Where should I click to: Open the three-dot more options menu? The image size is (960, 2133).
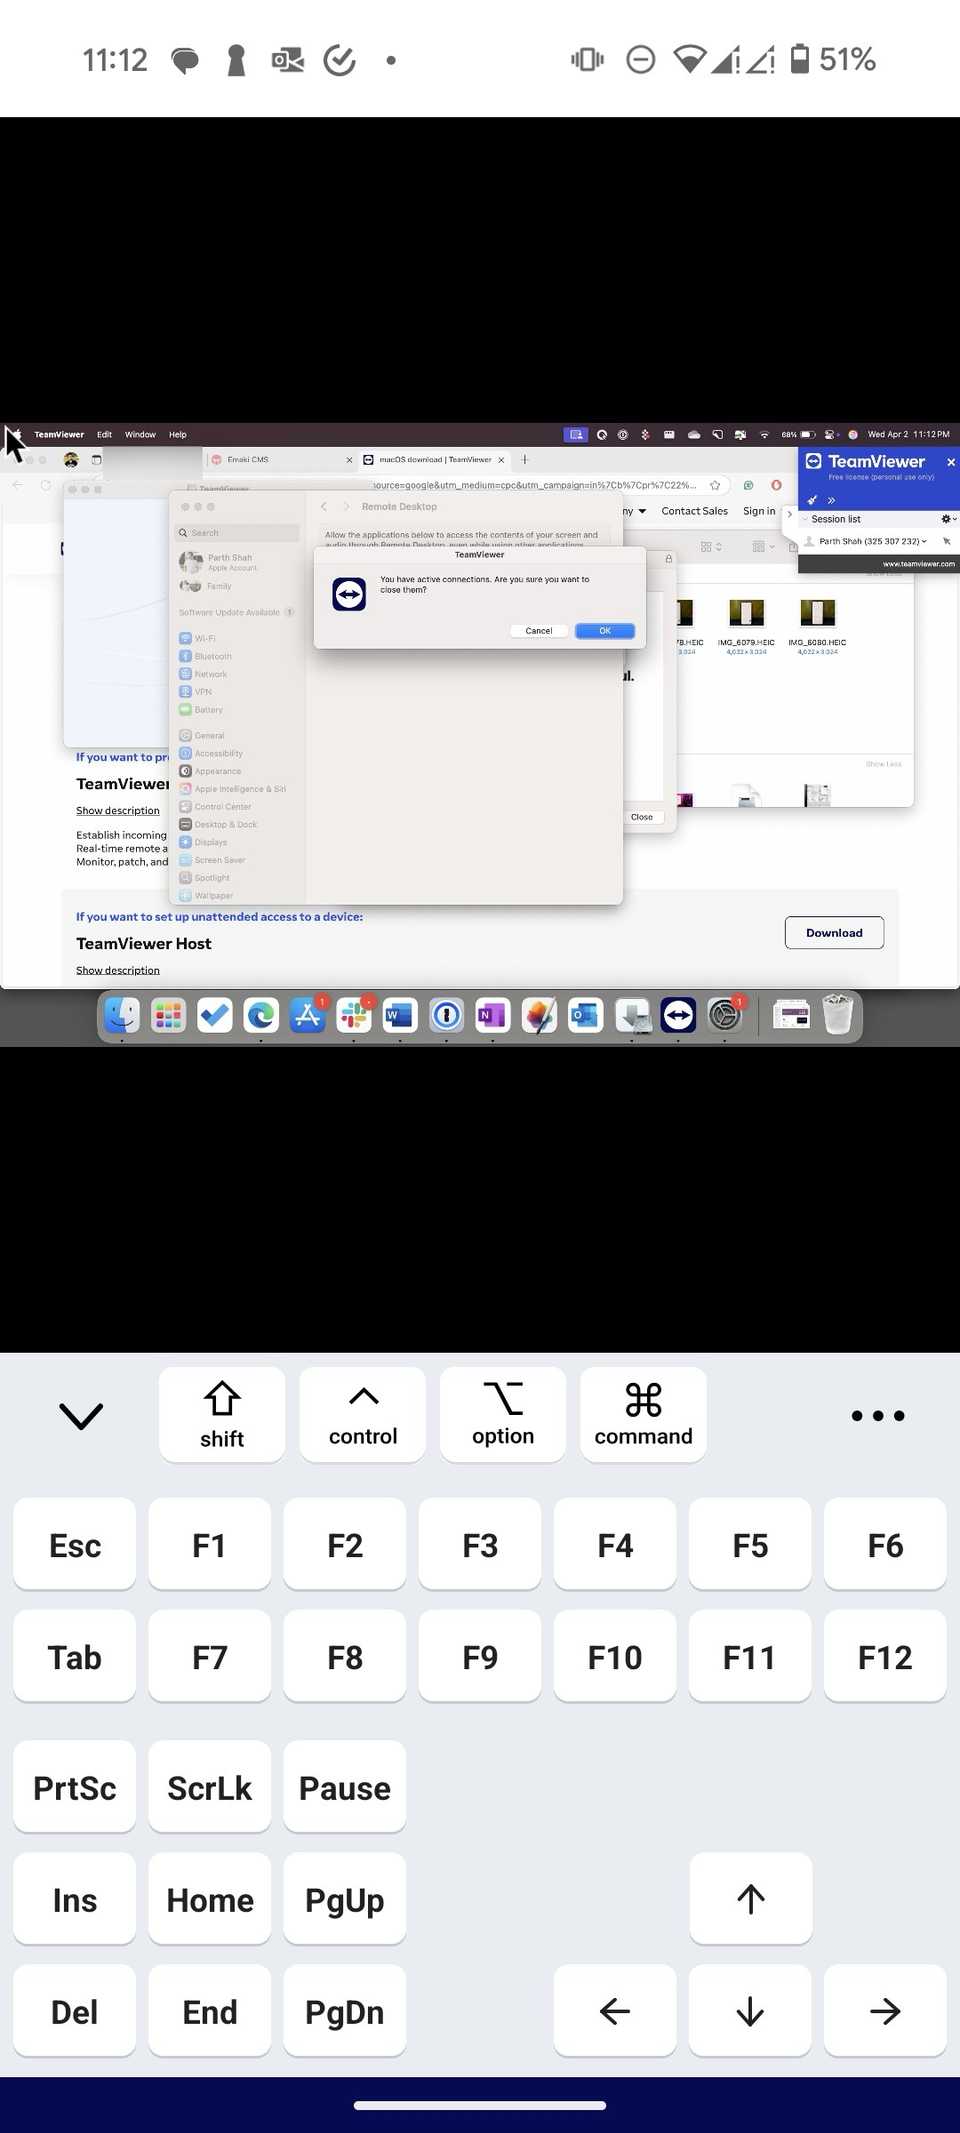[877, 1415]
